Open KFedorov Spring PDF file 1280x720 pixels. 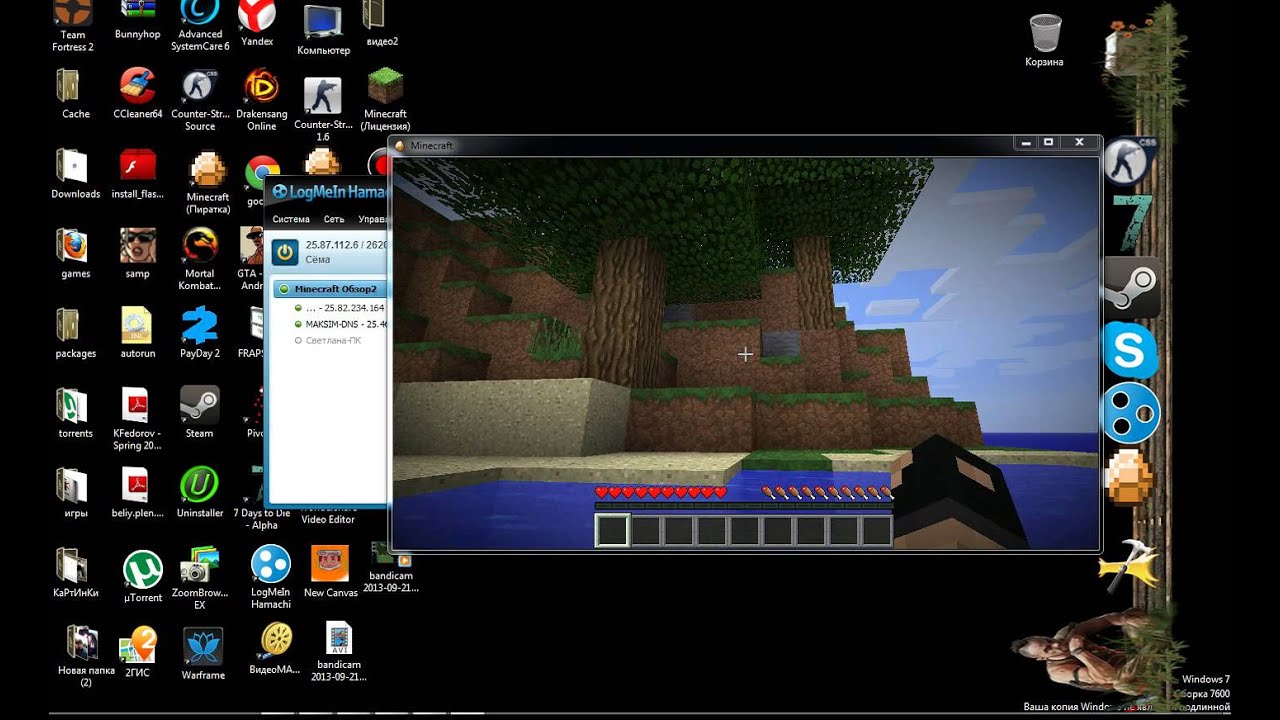138,419
